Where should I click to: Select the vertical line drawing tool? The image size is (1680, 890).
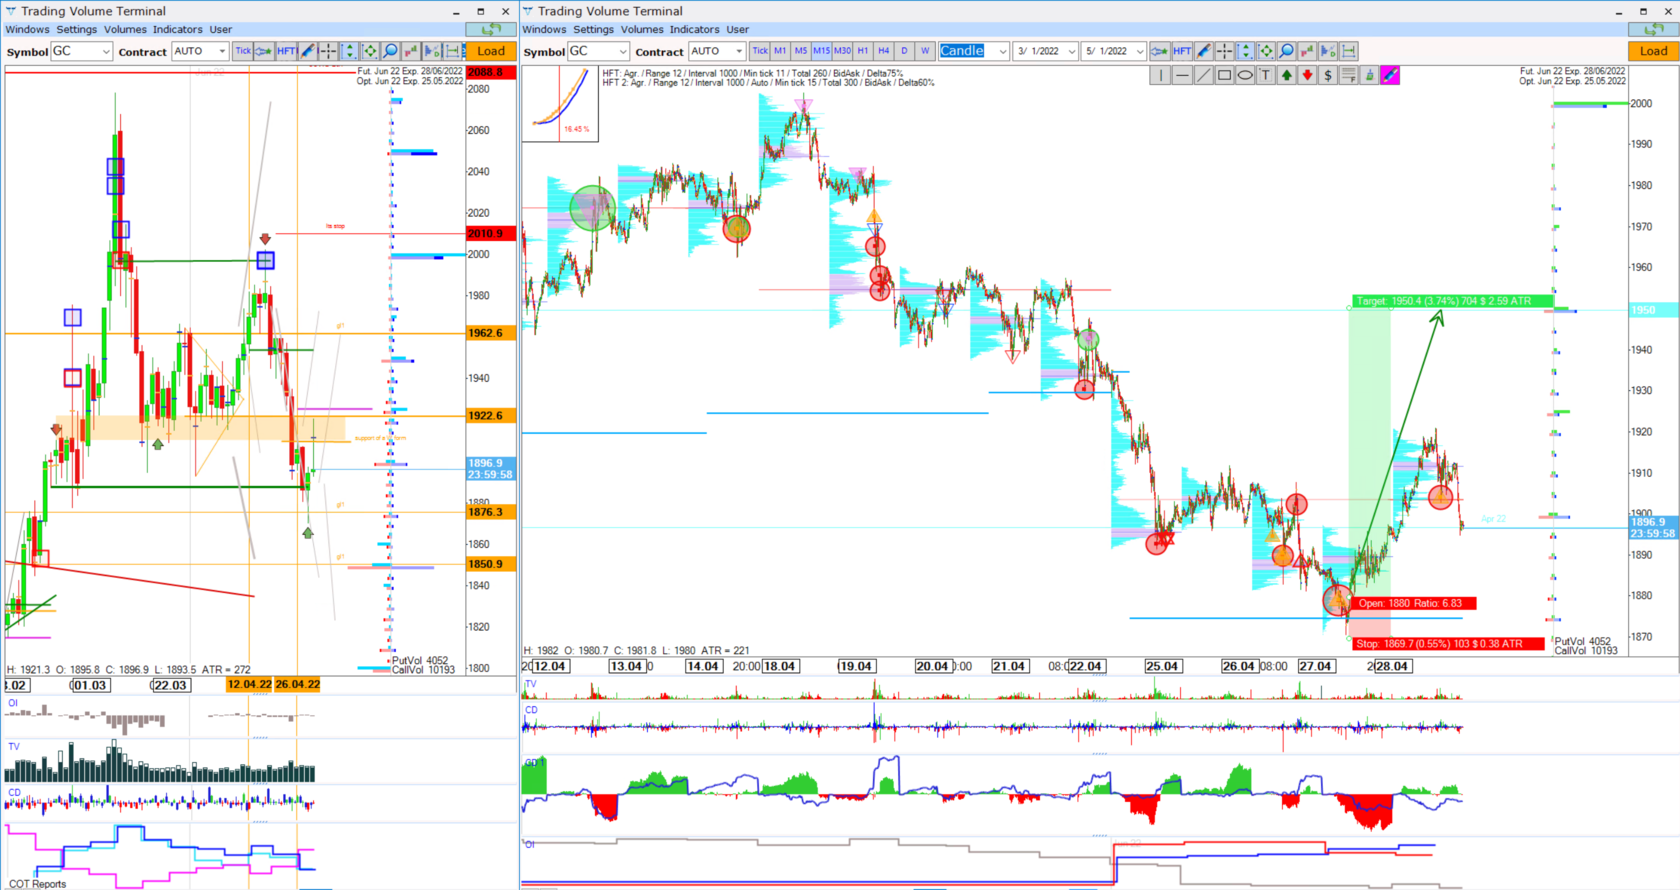tap(1160, 75)
